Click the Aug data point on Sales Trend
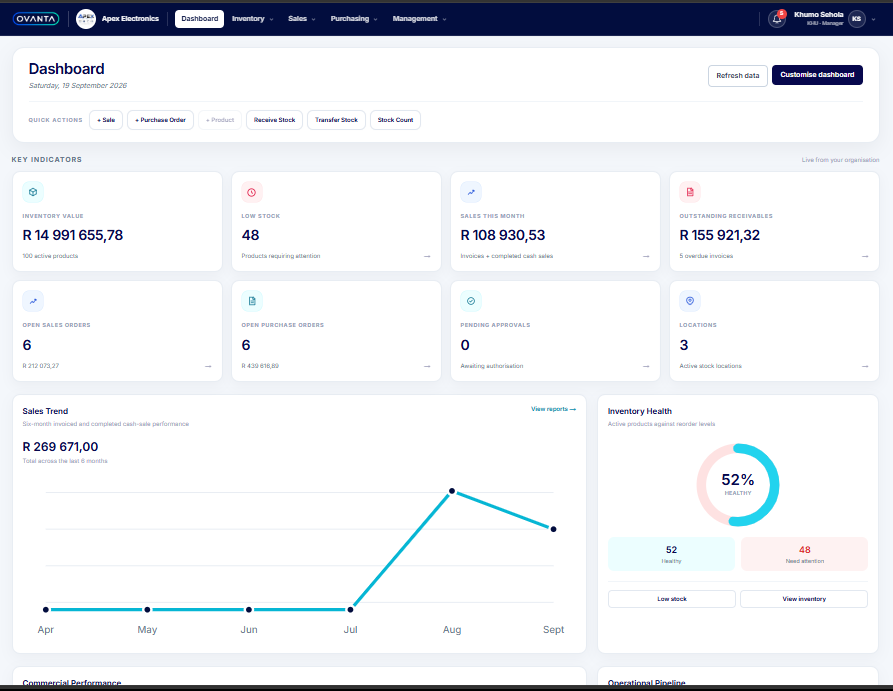Screen dimensions: 893x691 tap(452, 490)
